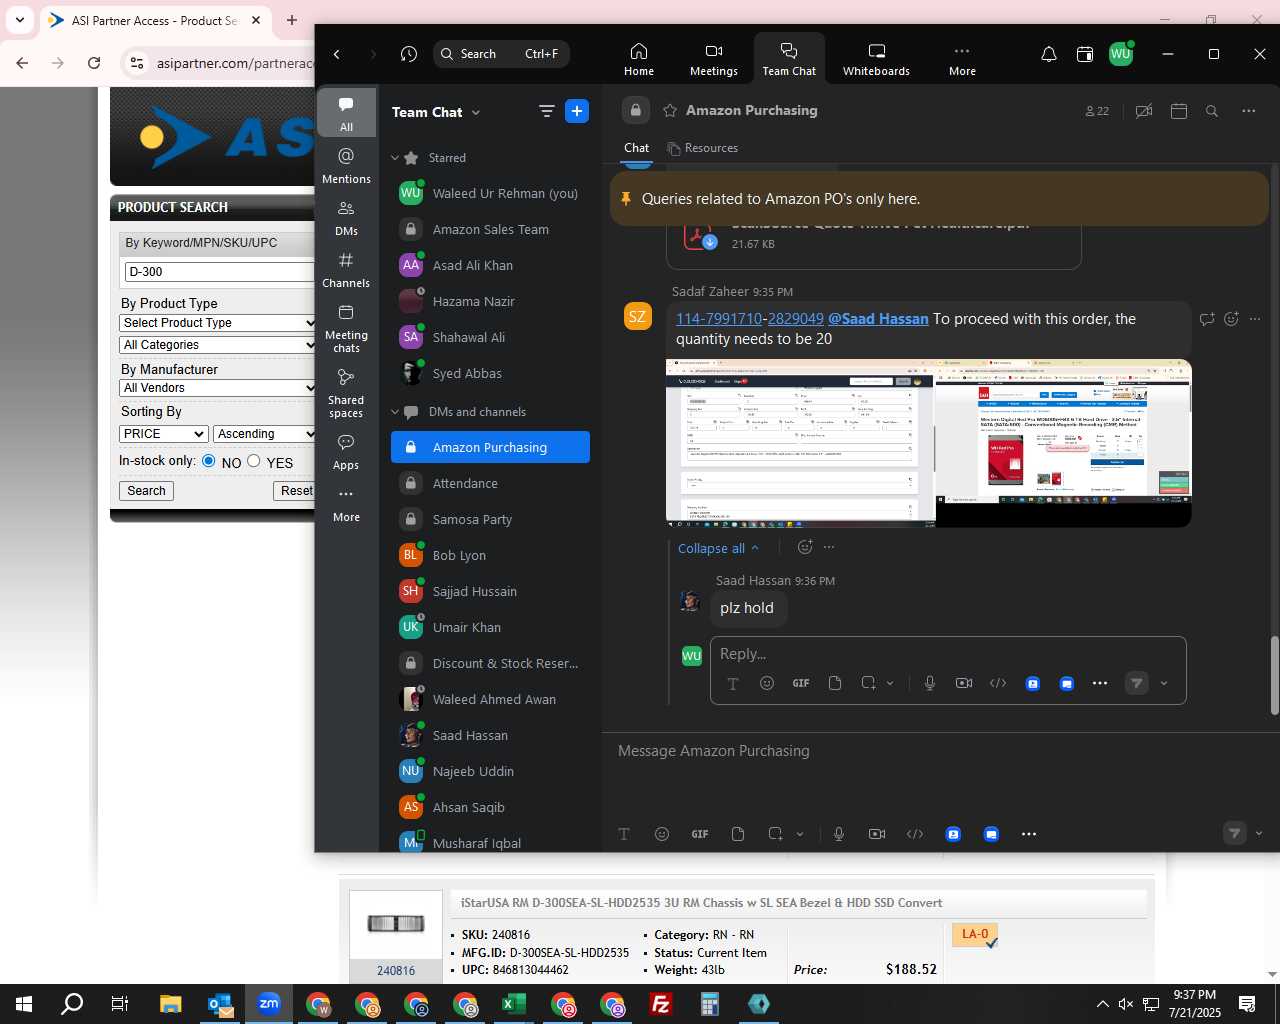Collapse the Starred section
The image size is (1280, 1024).
pos(395,158)
